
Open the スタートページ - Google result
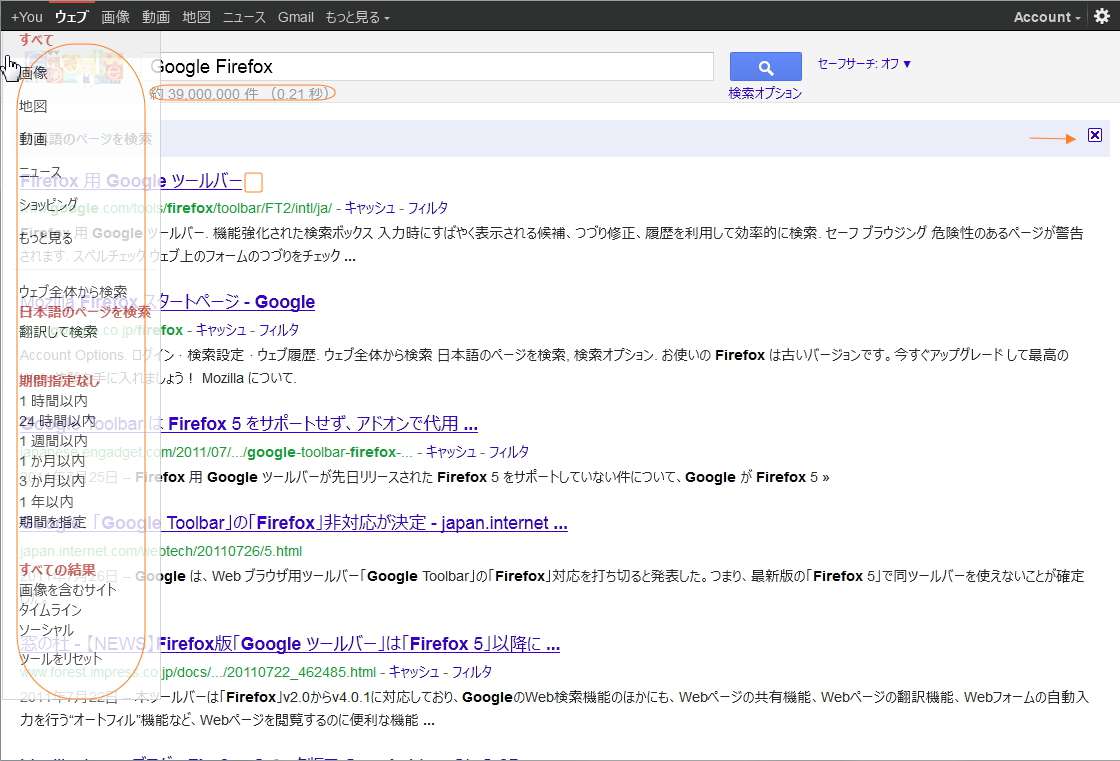(x=167, y=302)
